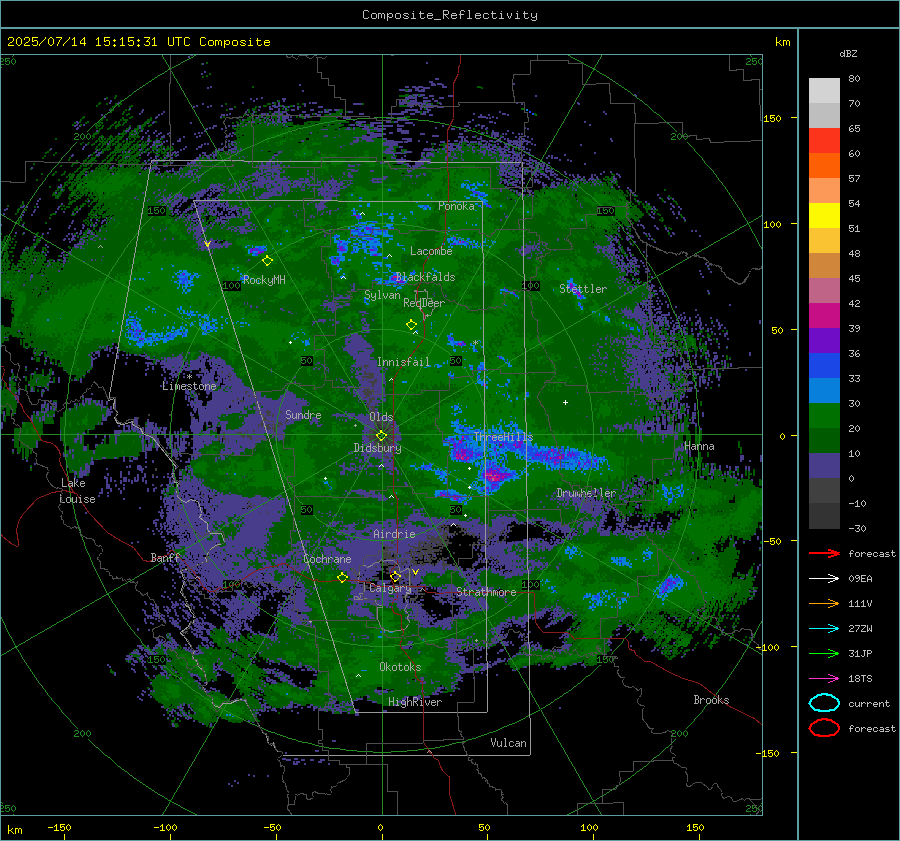Click the Drumheller city label
This screenshot has width=900, height=841.
(586, 493)
